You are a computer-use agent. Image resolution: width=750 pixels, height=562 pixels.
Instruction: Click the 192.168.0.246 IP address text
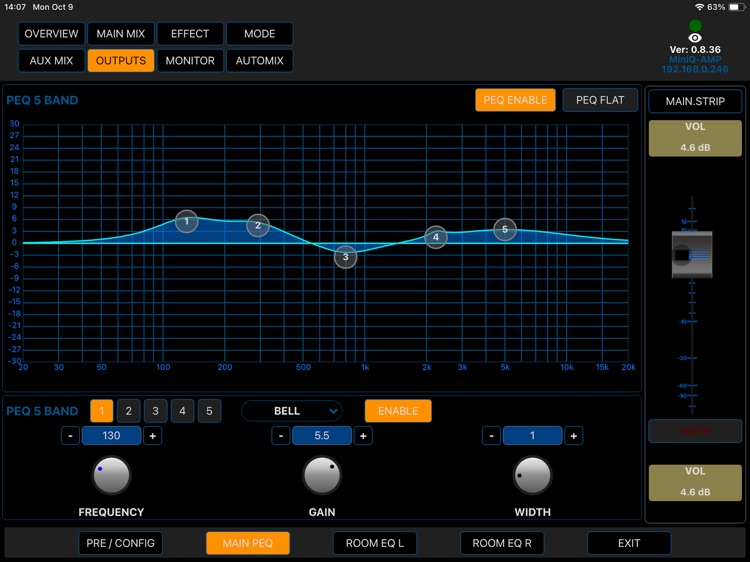(x=695, y=69)
